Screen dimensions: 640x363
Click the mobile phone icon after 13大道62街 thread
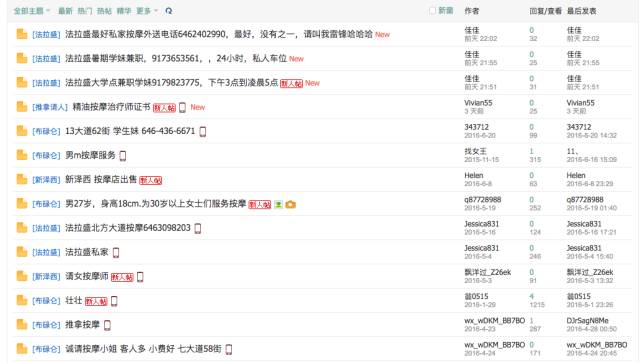click(x=202, y=131)
